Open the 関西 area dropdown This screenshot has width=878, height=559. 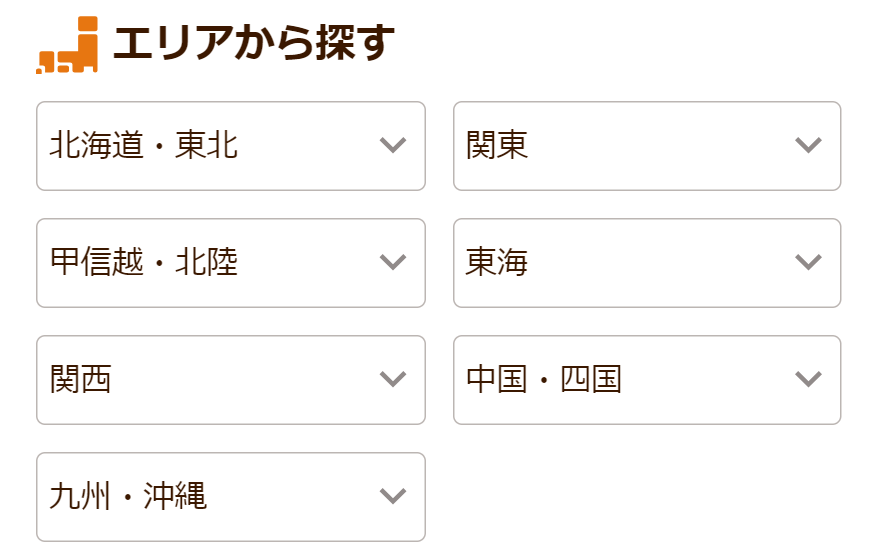point(230,380)
